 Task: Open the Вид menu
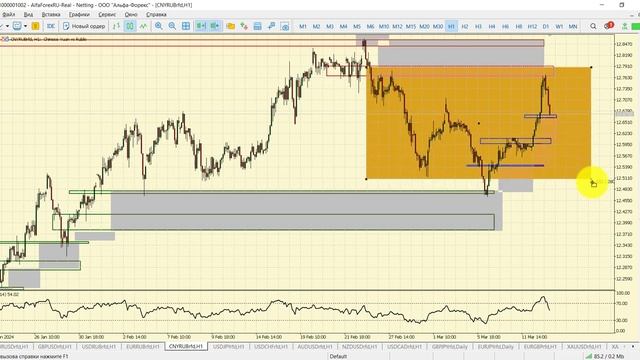coord(28,14)
